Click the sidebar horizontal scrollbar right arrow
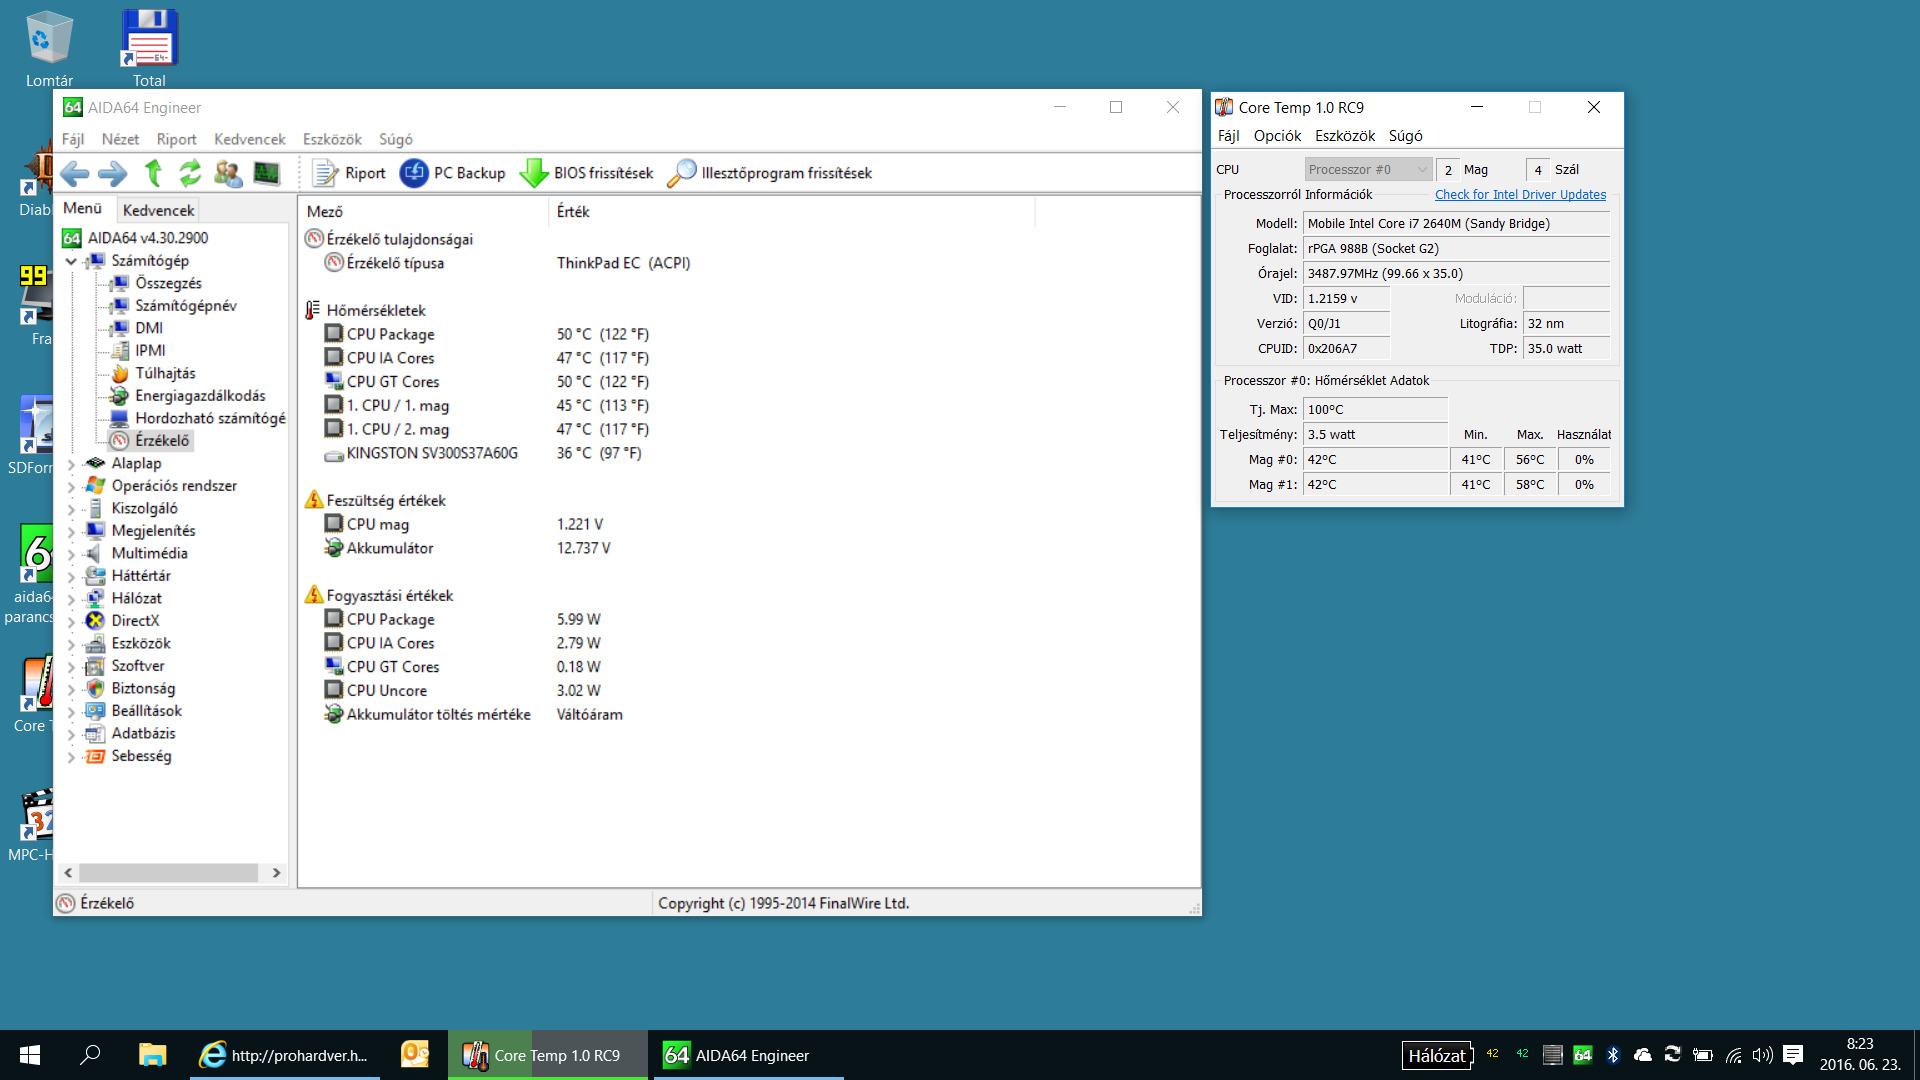1920x1080 pixels. click(x=277, y=873)
